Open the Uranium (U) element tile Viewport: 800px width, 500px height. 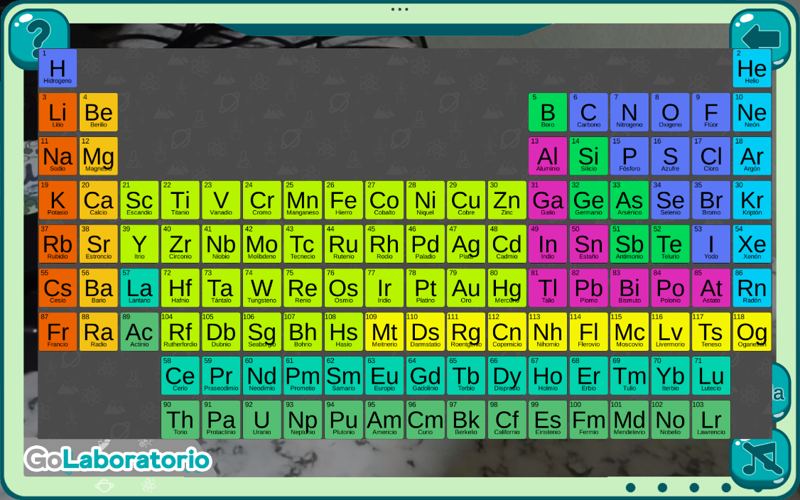pyautogui.click(x=262, y=419)
